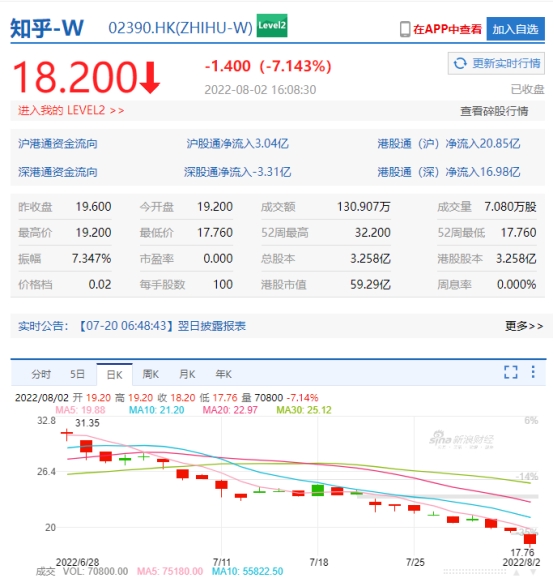Click 更多>> for more announcements
The image size is (554, 578).
(524, 326)
